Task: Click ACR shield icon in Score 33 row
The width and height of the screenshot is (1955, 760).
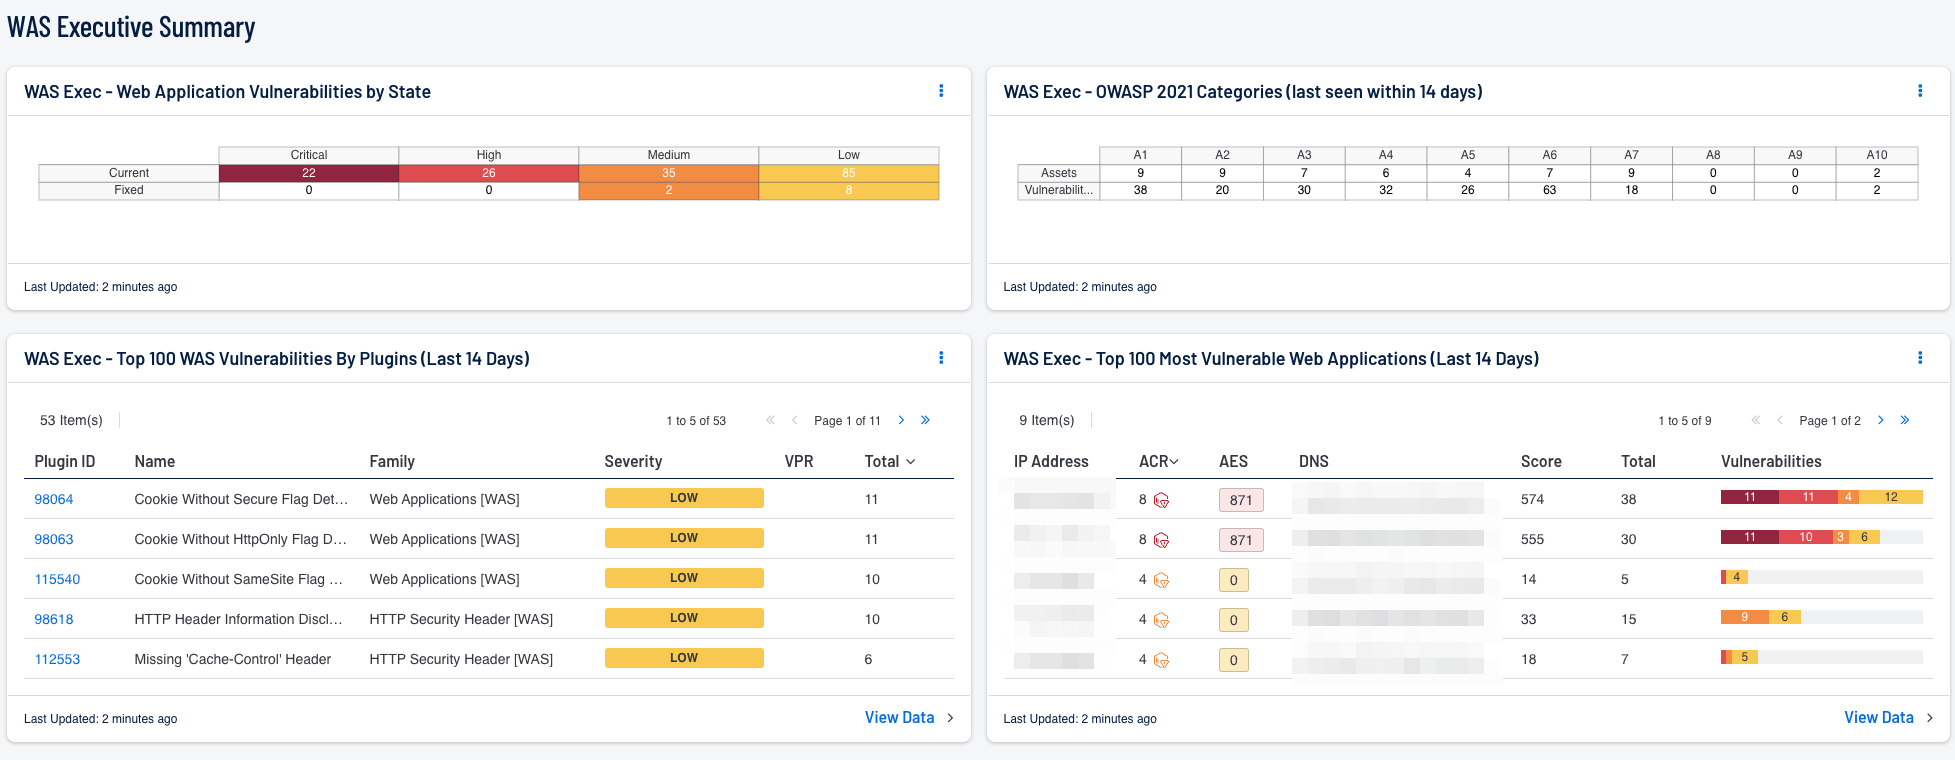Action: [x=1161, y=620]
